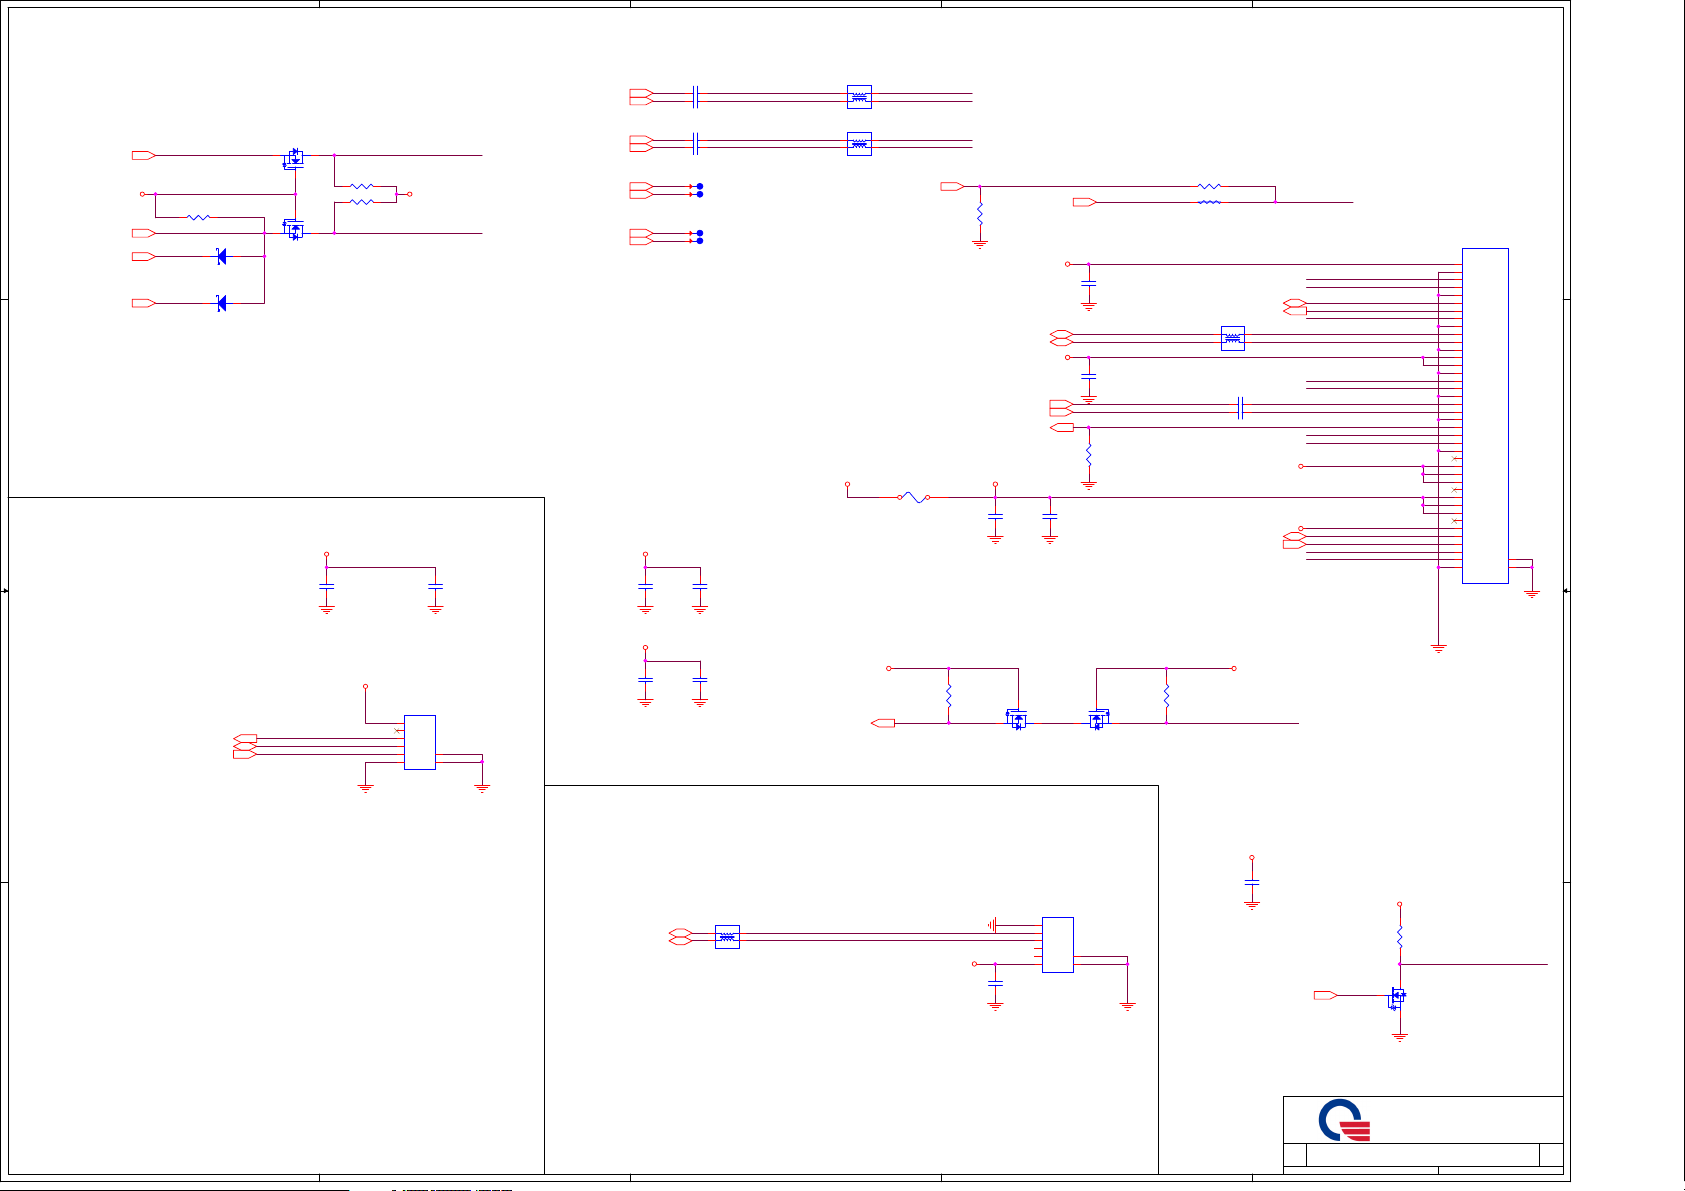Select the tall multi-pin connector symbol
Viewport: 1685px width, 1191px height.
coord(1485,416)
